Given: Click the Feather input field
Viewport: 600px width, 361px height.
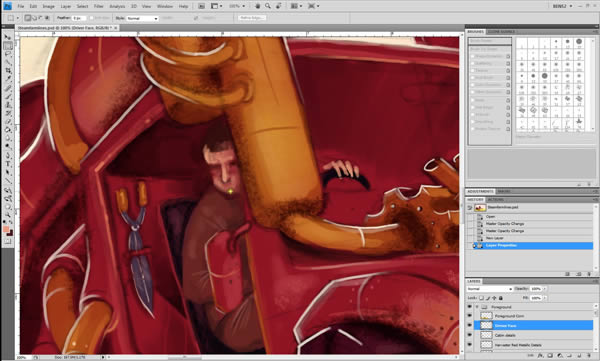Looking at the screenshot, I should pyautogui.click(x=78, y=18).
